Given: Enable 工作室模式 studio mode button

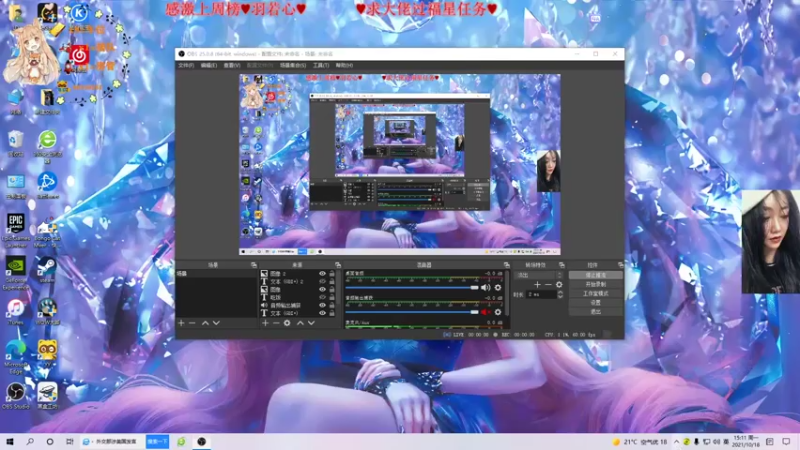Looking at the screenshot, I should 595,293.
